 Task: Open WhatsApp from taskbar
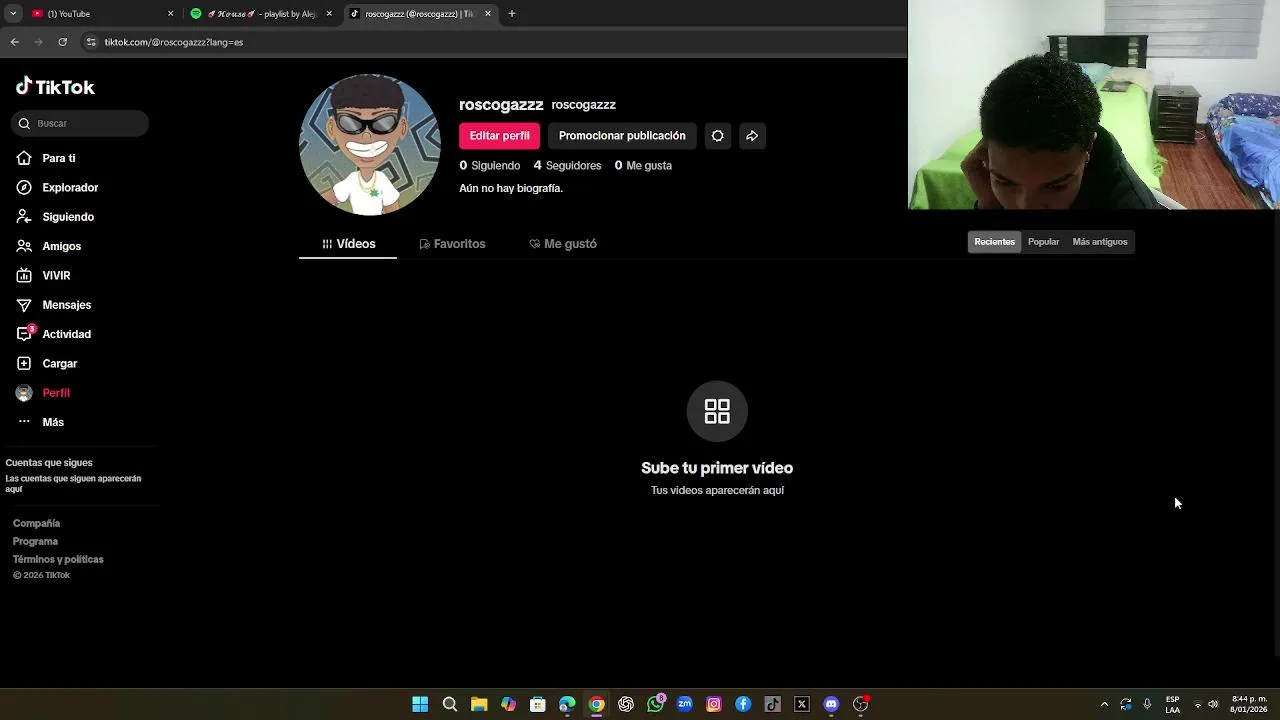coord(655,704)
